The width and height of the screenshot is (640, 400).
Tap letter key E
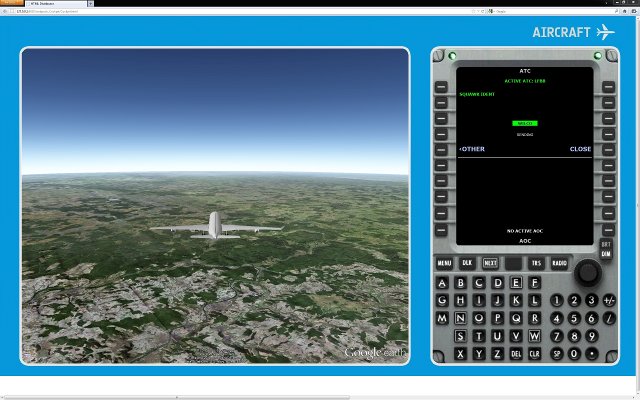(516, 283)
